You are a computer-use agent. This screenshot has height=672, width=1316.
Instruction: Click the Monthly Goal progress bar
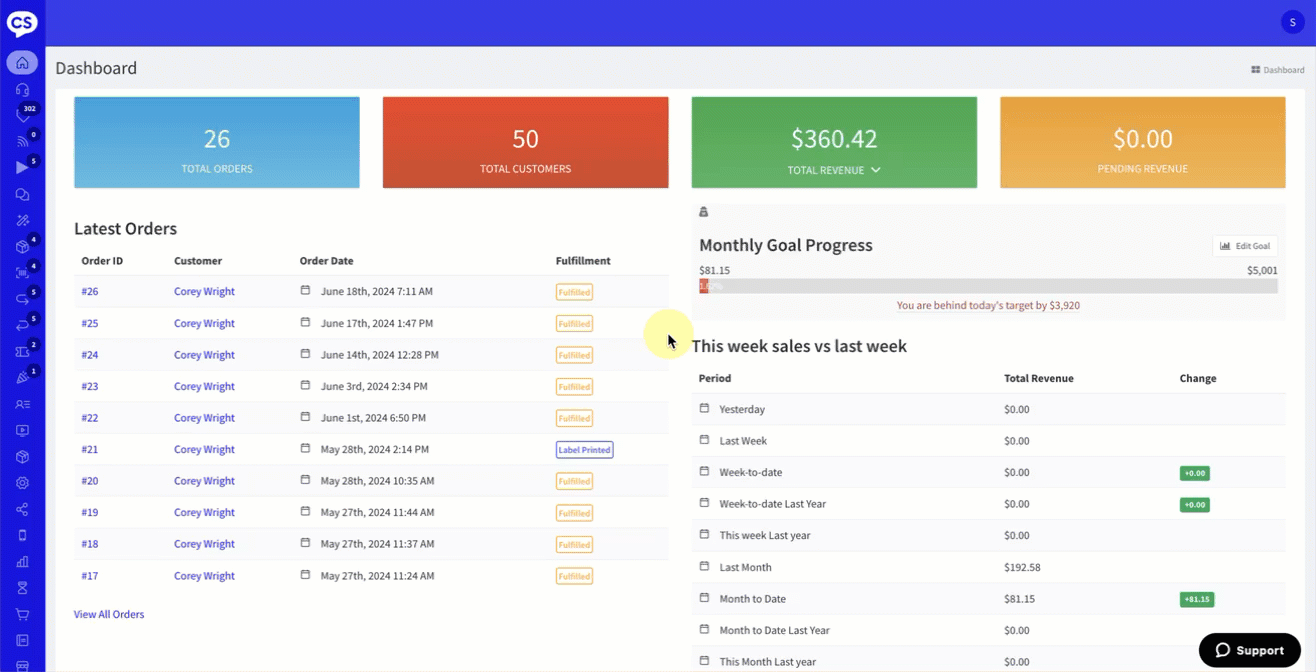(988, 287)
